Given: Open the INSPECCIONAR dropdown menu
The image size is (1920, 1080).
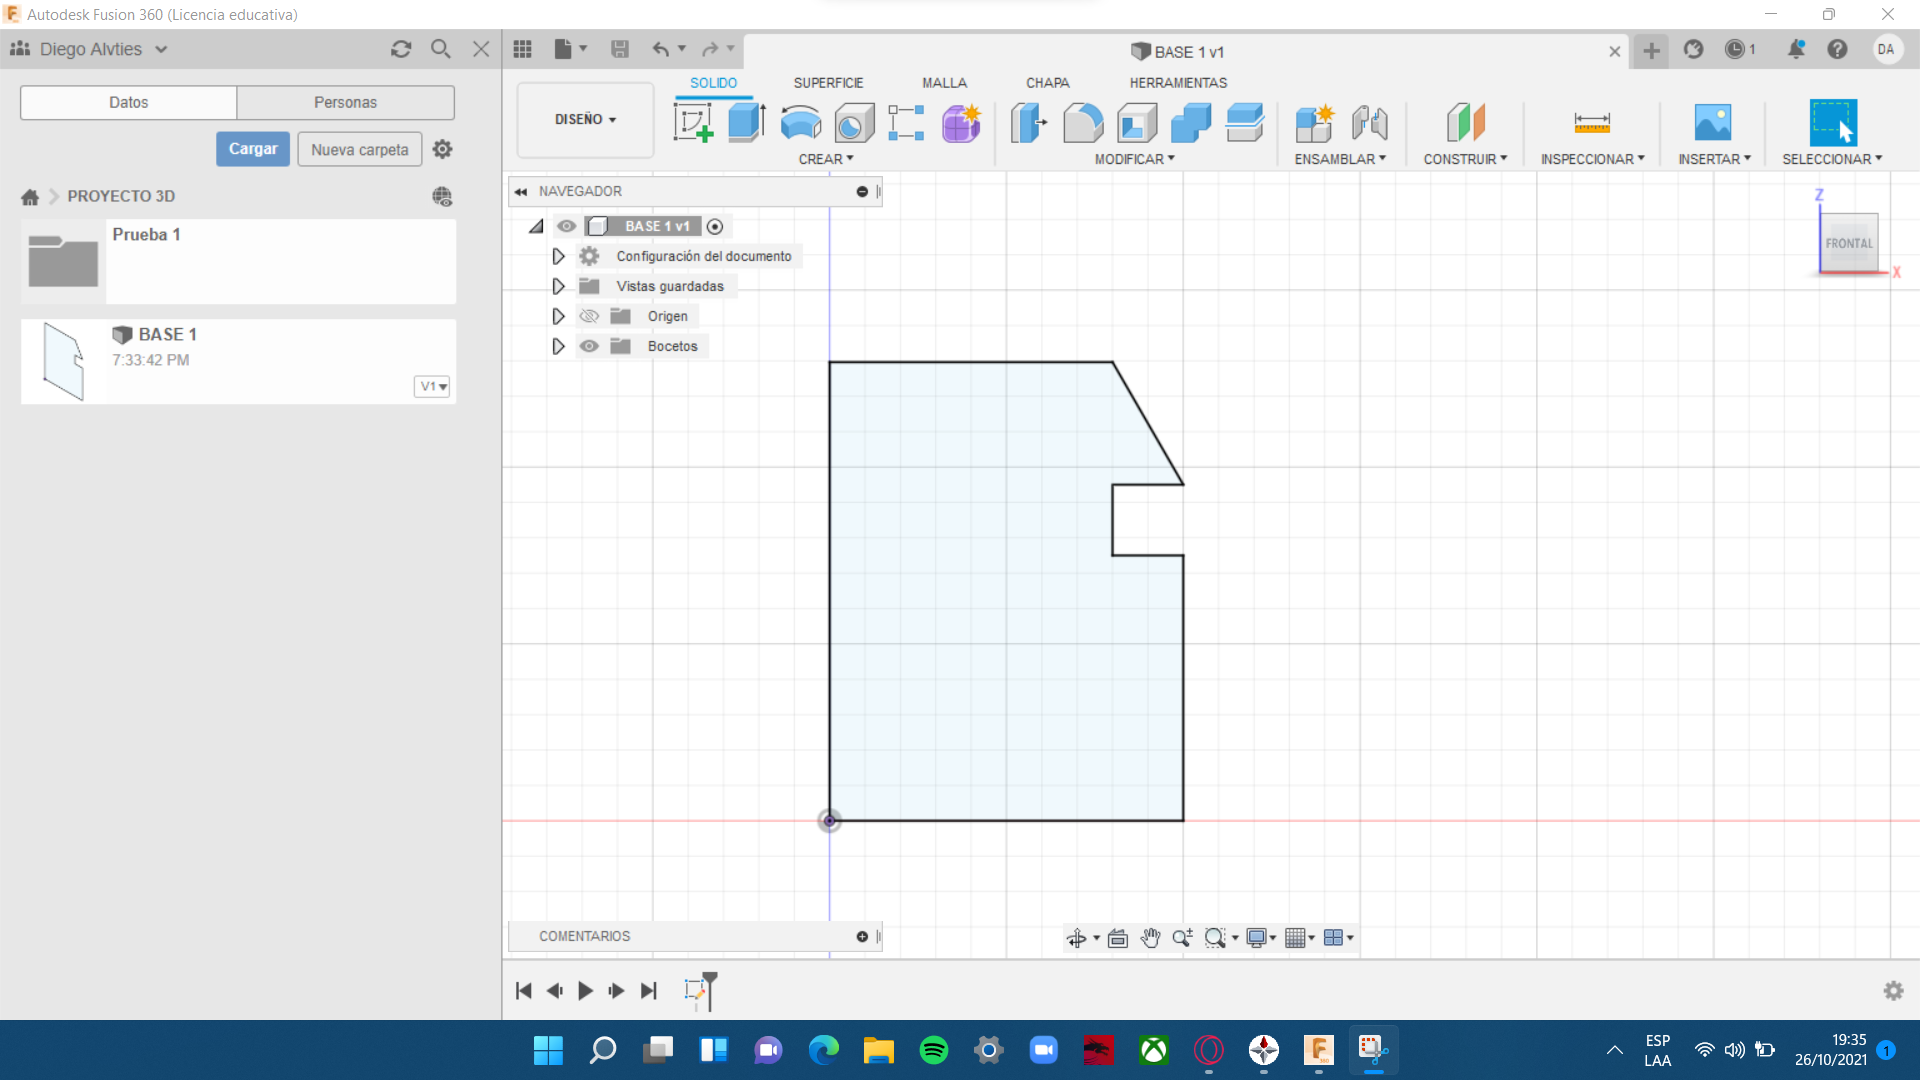Looking at the screenshot, I should [x=1592, y=159].
